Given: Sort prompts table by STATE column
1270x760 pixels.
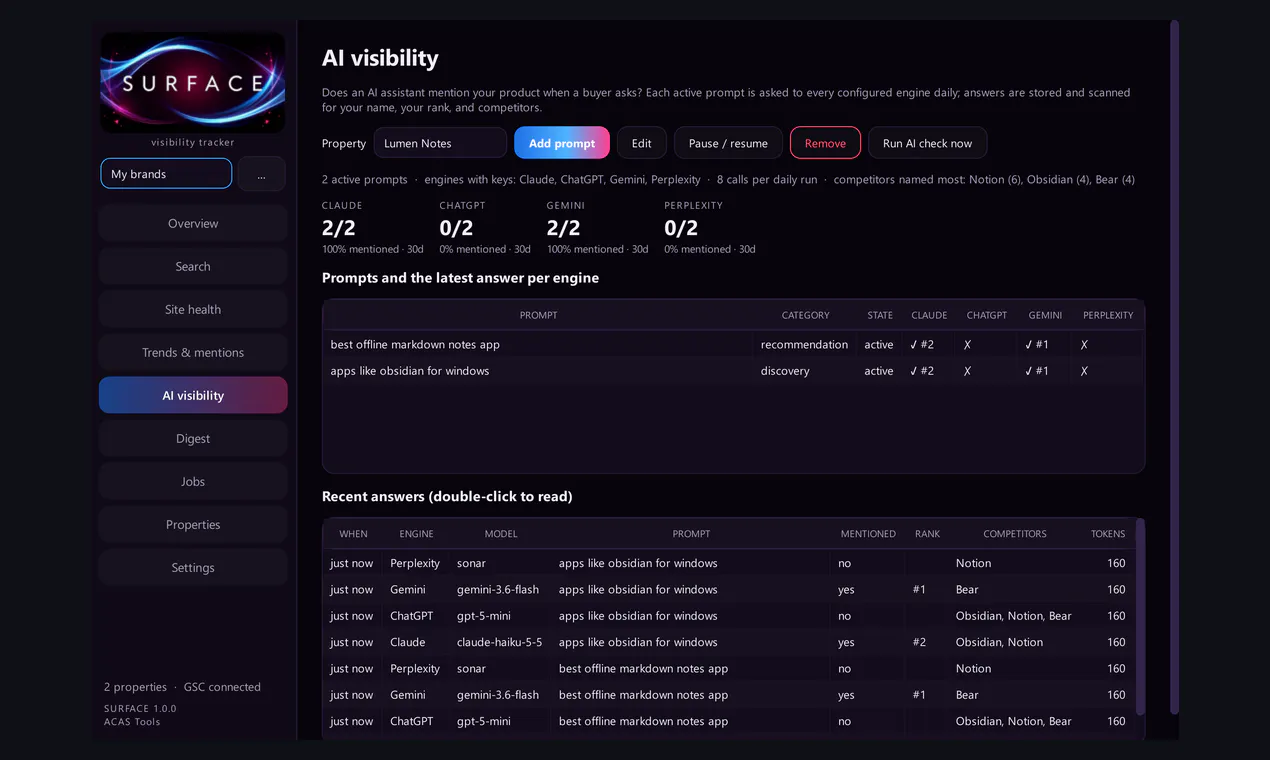Looking at the screenshot, I should coord(880,315).
